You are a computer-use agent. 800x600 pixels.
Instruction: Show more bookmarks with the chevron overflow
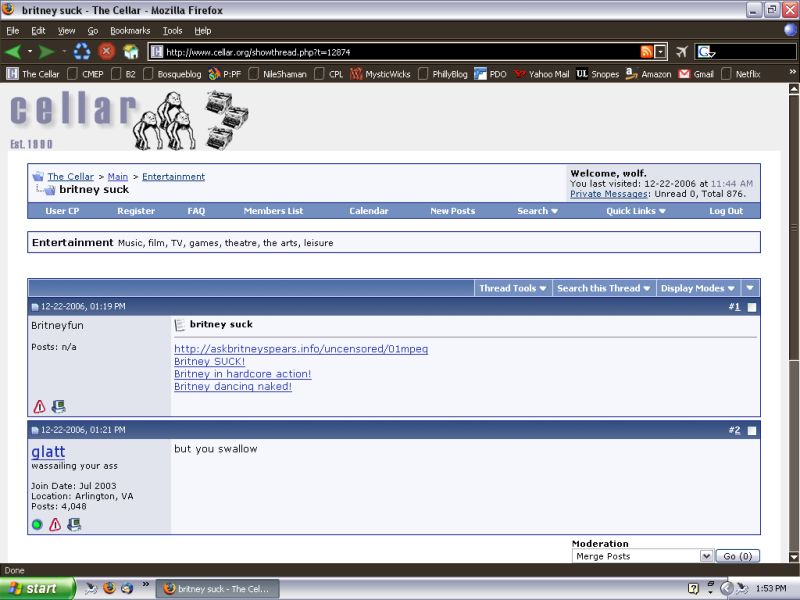tap(792, 72)
